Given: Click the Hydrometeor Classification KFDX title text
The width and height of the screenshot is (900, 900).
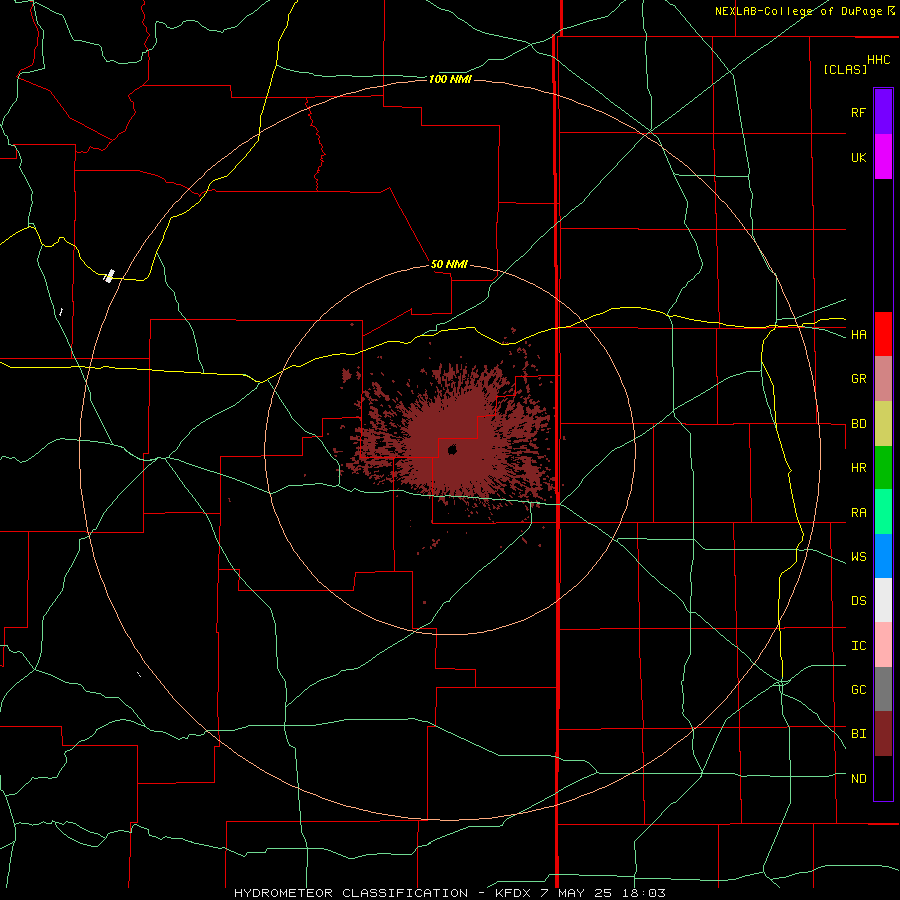Looking at the screenshot, I should click(x=450, y=893).
